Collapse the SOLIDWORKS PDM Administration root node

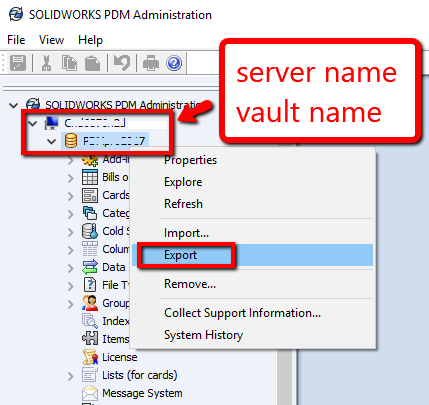(14, 106)
